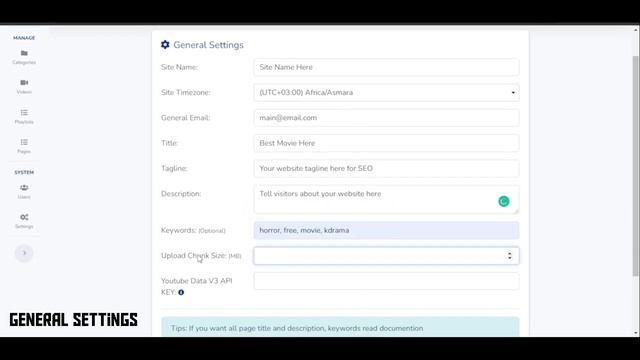Focus the Title field reading Best Movie Here
Image resolution: width=640 pixels, height=360 pixels.
click(x=386, y=143)
